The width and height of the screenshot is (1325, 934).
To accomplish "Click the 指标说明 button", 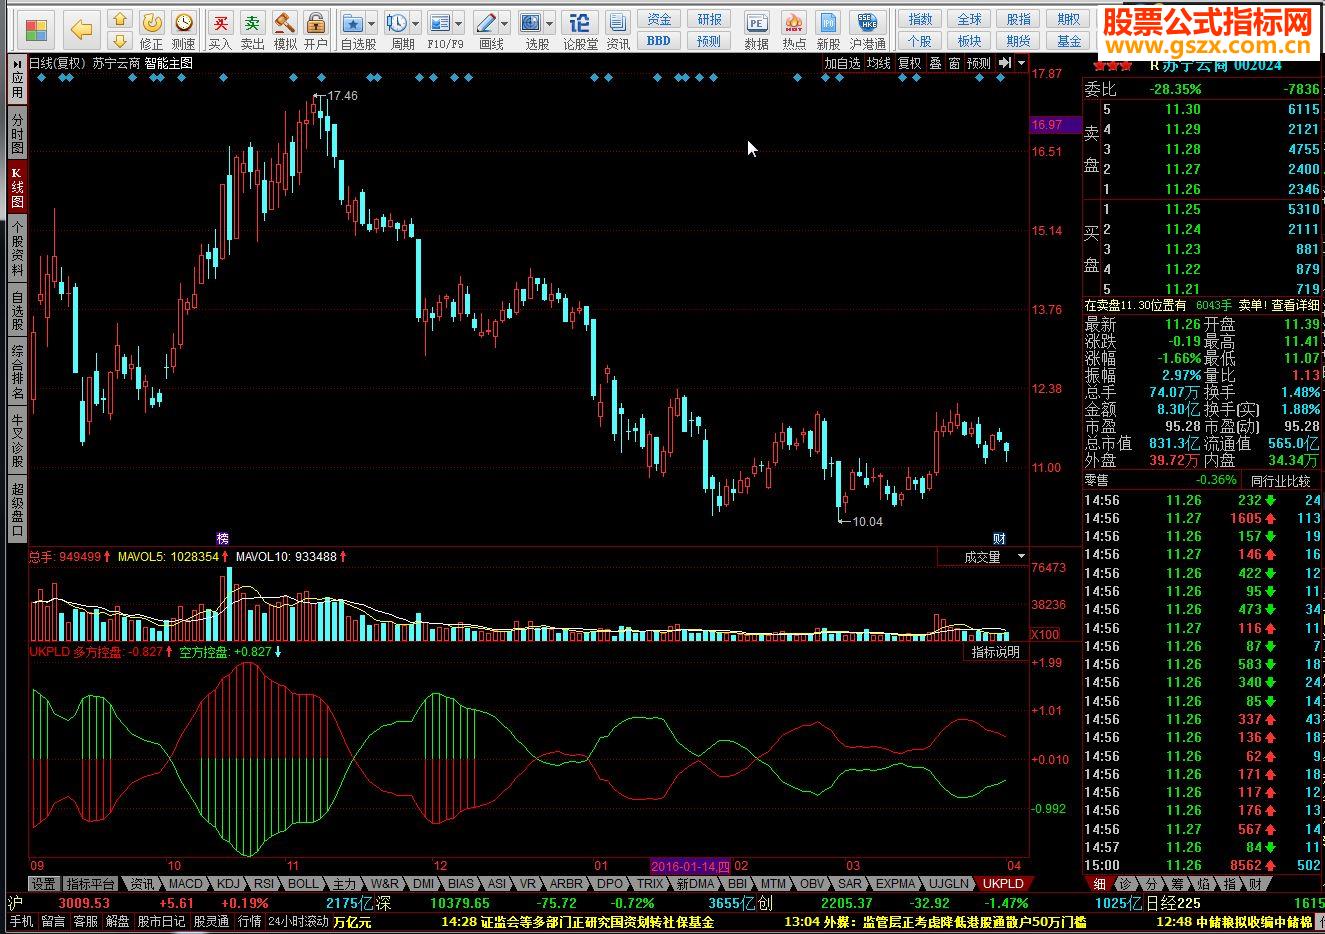I will [995, 652].
